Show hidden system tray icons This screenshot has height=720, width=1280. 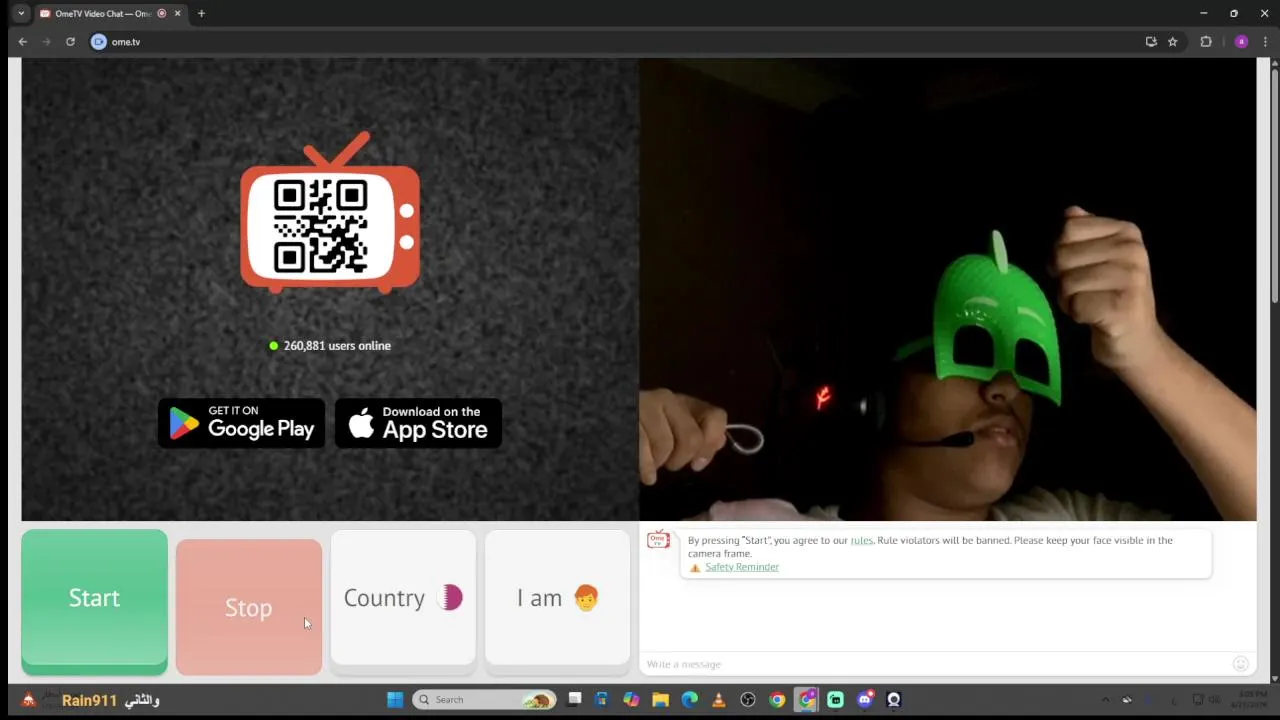point(1105,700)
